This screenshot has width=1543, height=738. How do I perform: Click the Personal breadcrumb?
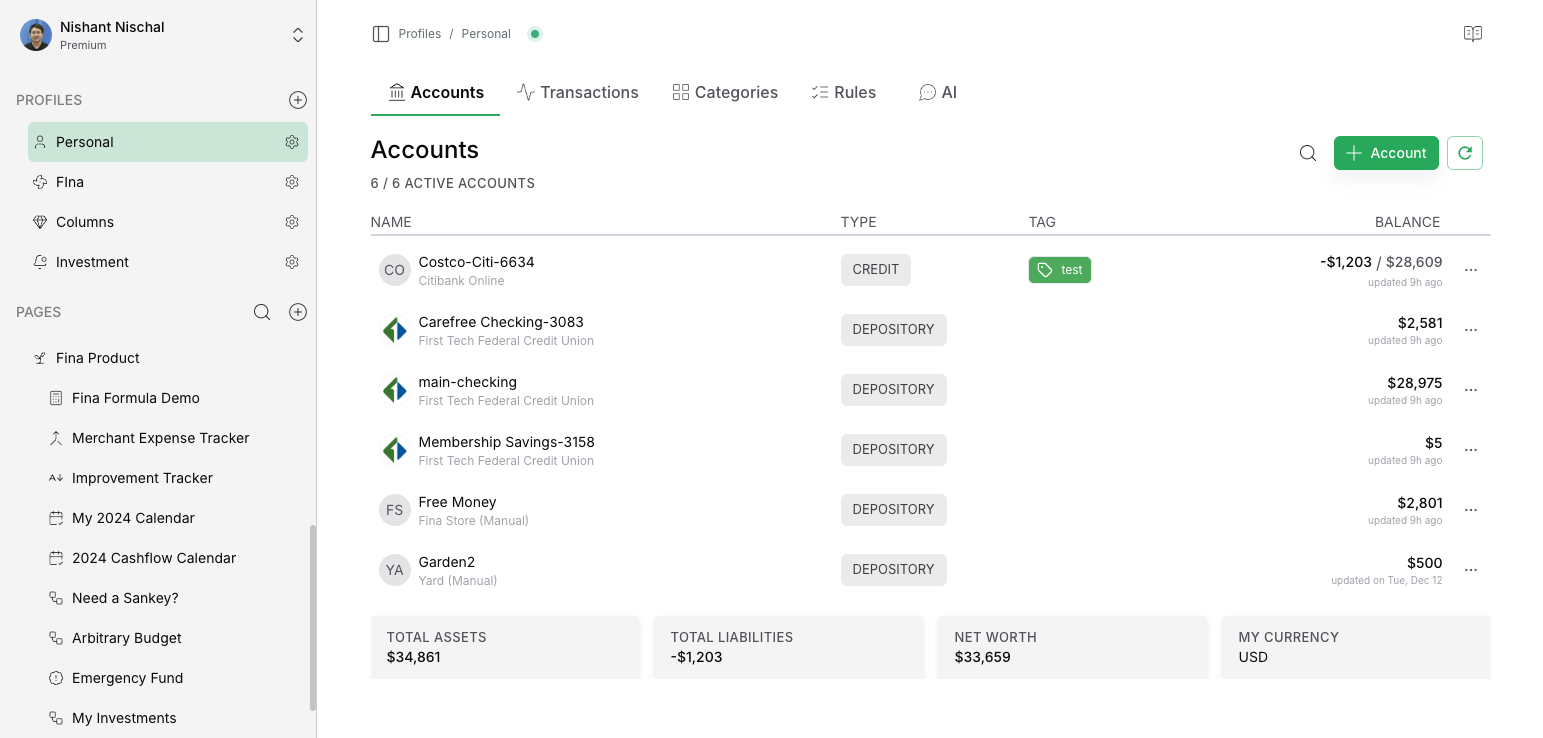(486, 34)
